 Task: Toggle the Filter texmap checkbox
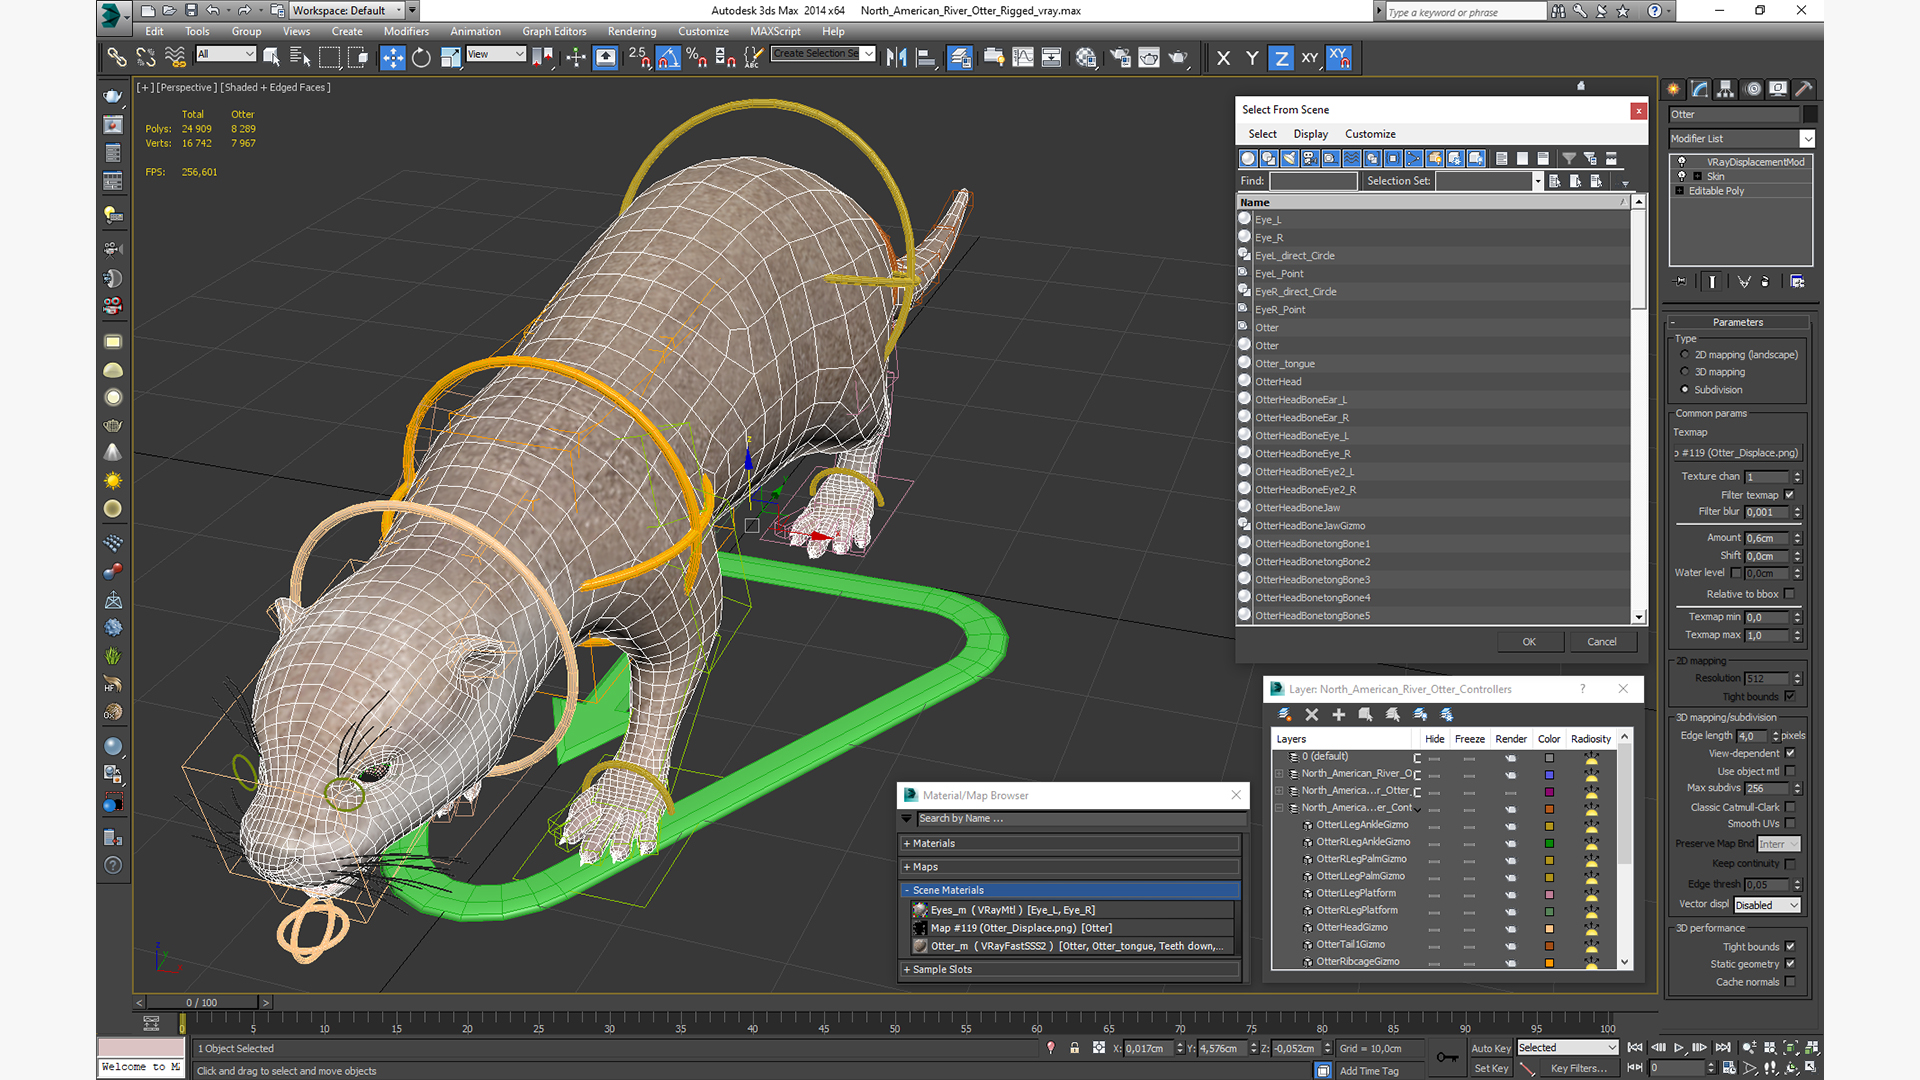click(x=1790, y=495)
